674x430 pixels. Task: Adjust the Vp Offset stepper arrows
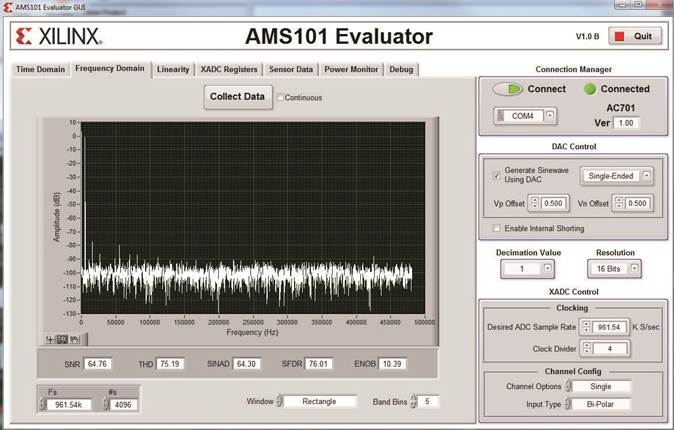(534, 203)
